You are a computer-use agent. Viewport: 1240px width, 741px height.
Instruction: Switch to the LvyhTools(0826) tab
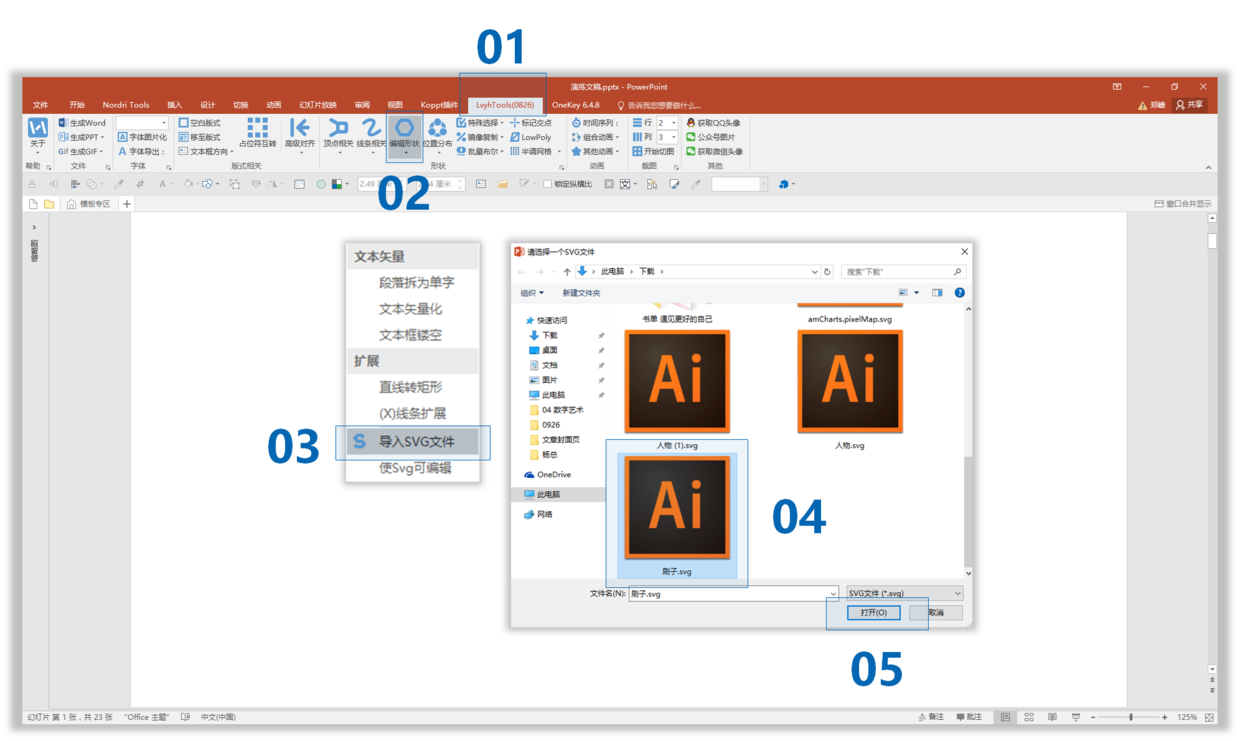coord(504,105)
